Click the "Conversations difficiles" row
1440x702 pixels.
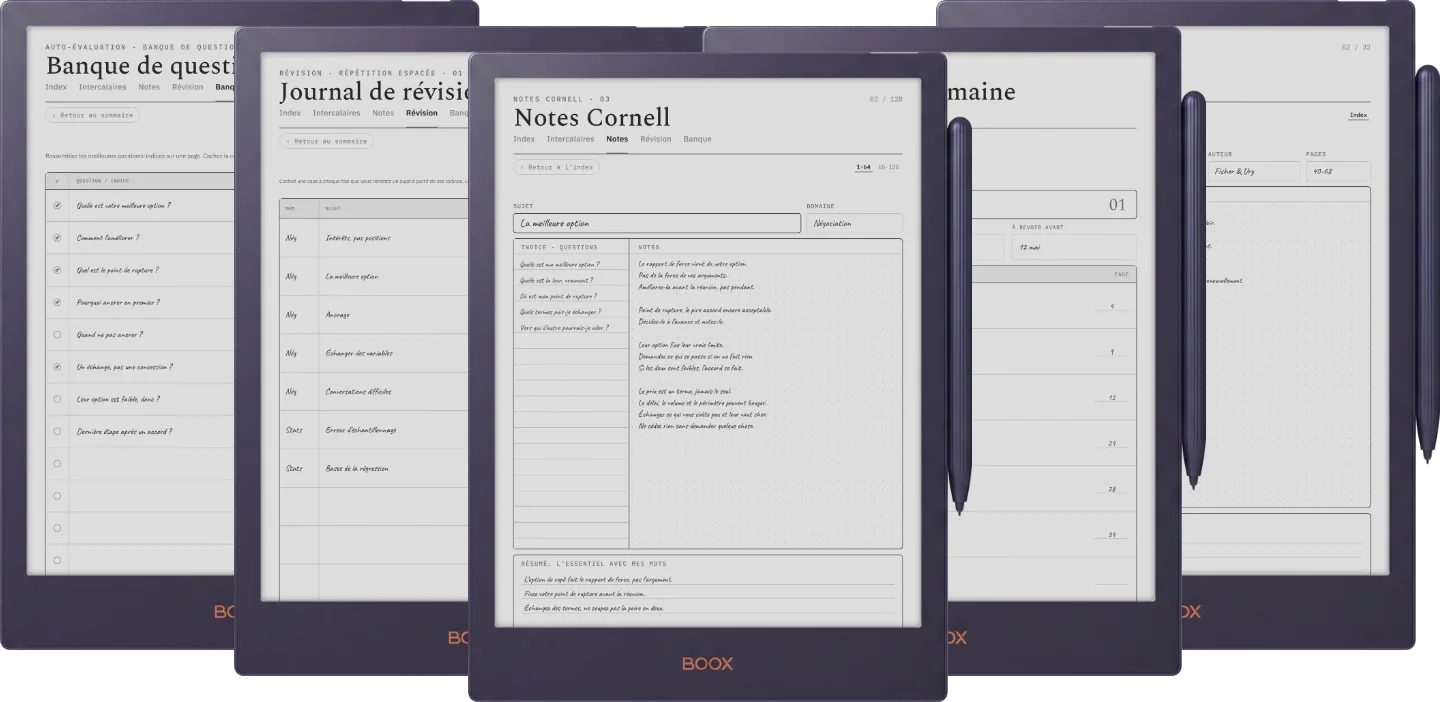click(375, 392)
